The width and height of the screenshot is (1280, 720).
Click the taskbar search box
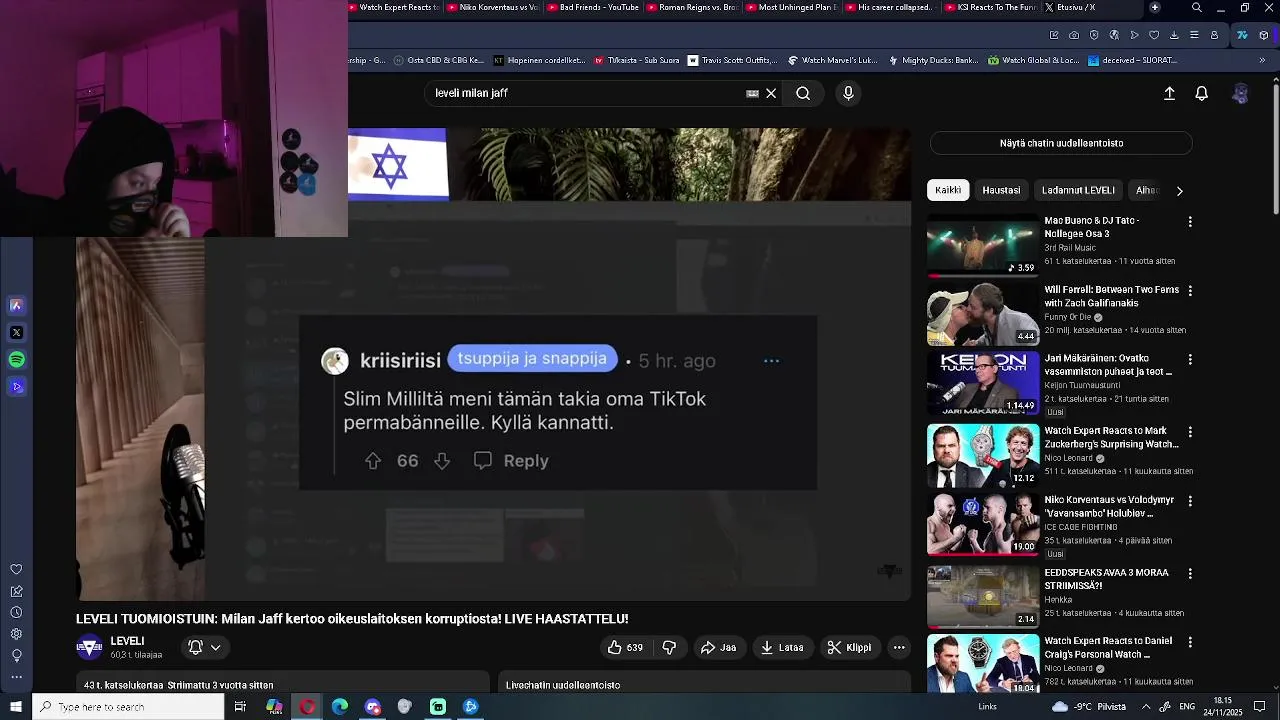128,706
